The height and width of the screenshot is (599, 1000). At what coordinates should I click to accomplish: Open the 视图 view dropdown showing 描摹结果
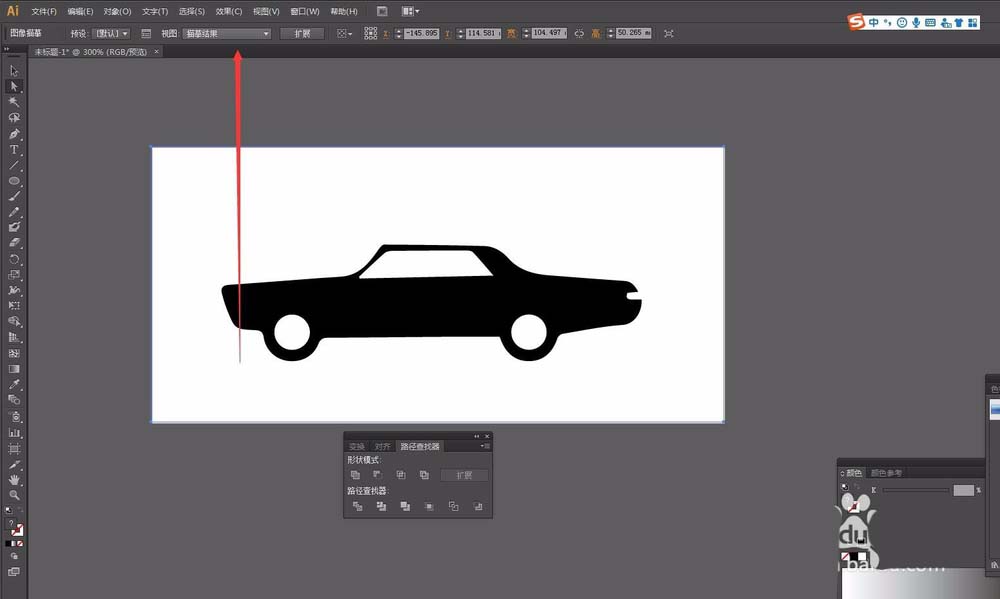tap(227, 33)
